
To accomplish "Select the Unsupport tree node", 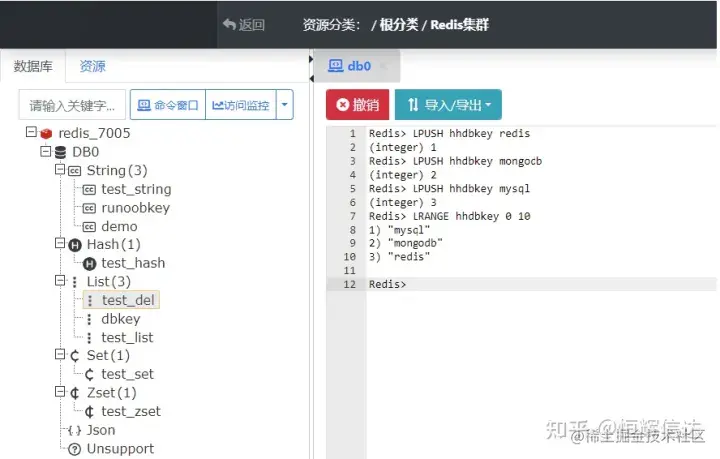I will pyautogui.click(x=120, y=448).
